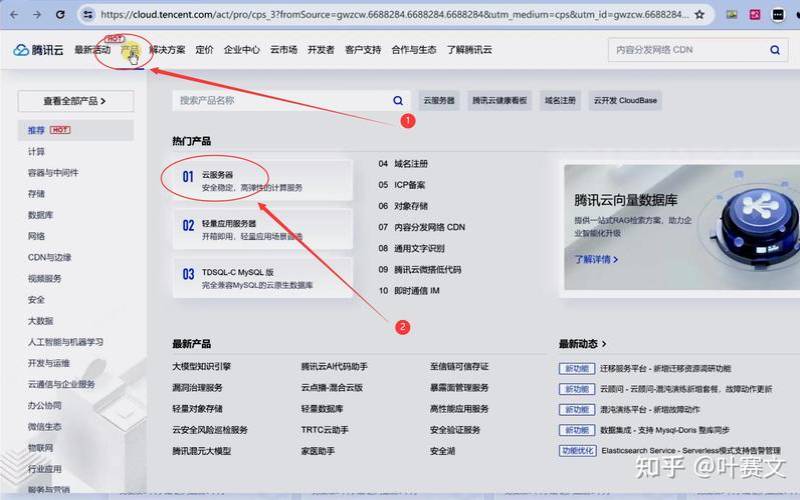Image resolution: width=800 pixels, height=500 pixels.
Task: Open site info icon in address bar
Action: pos(88,14)
